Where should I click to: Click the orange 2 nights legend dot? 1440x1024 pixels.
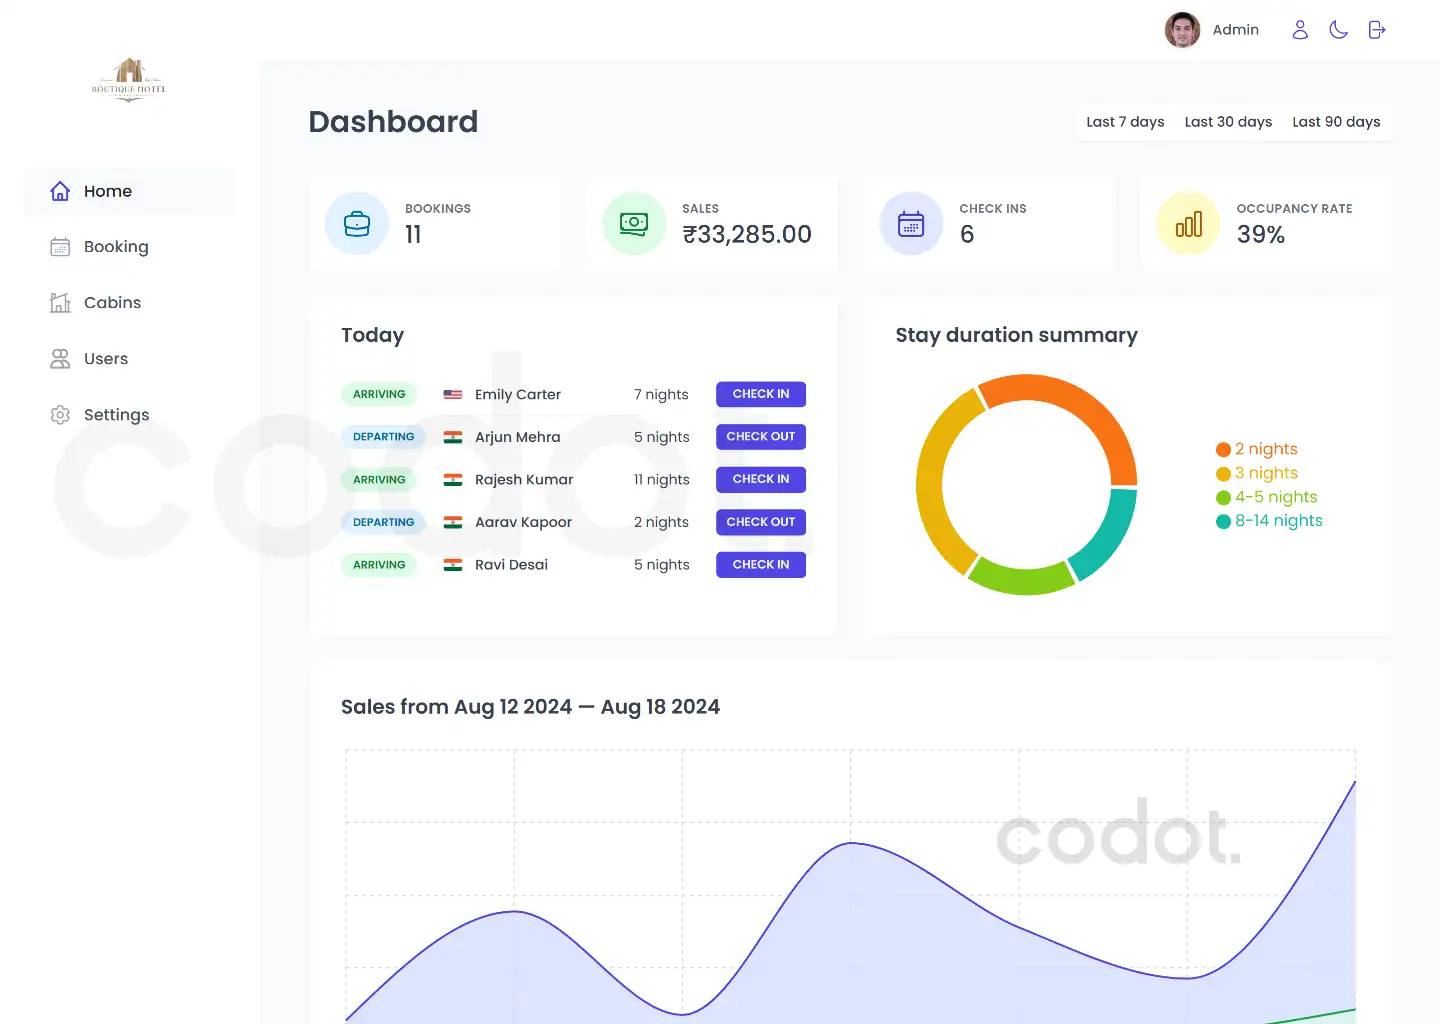(1223, 449)
